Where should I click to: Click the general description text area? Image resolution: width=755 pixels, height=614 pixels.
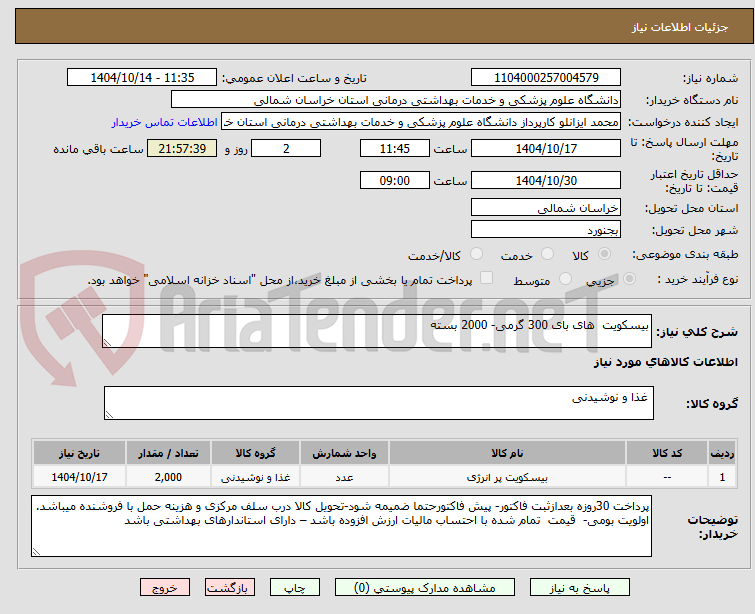click(x=377, y=331)
